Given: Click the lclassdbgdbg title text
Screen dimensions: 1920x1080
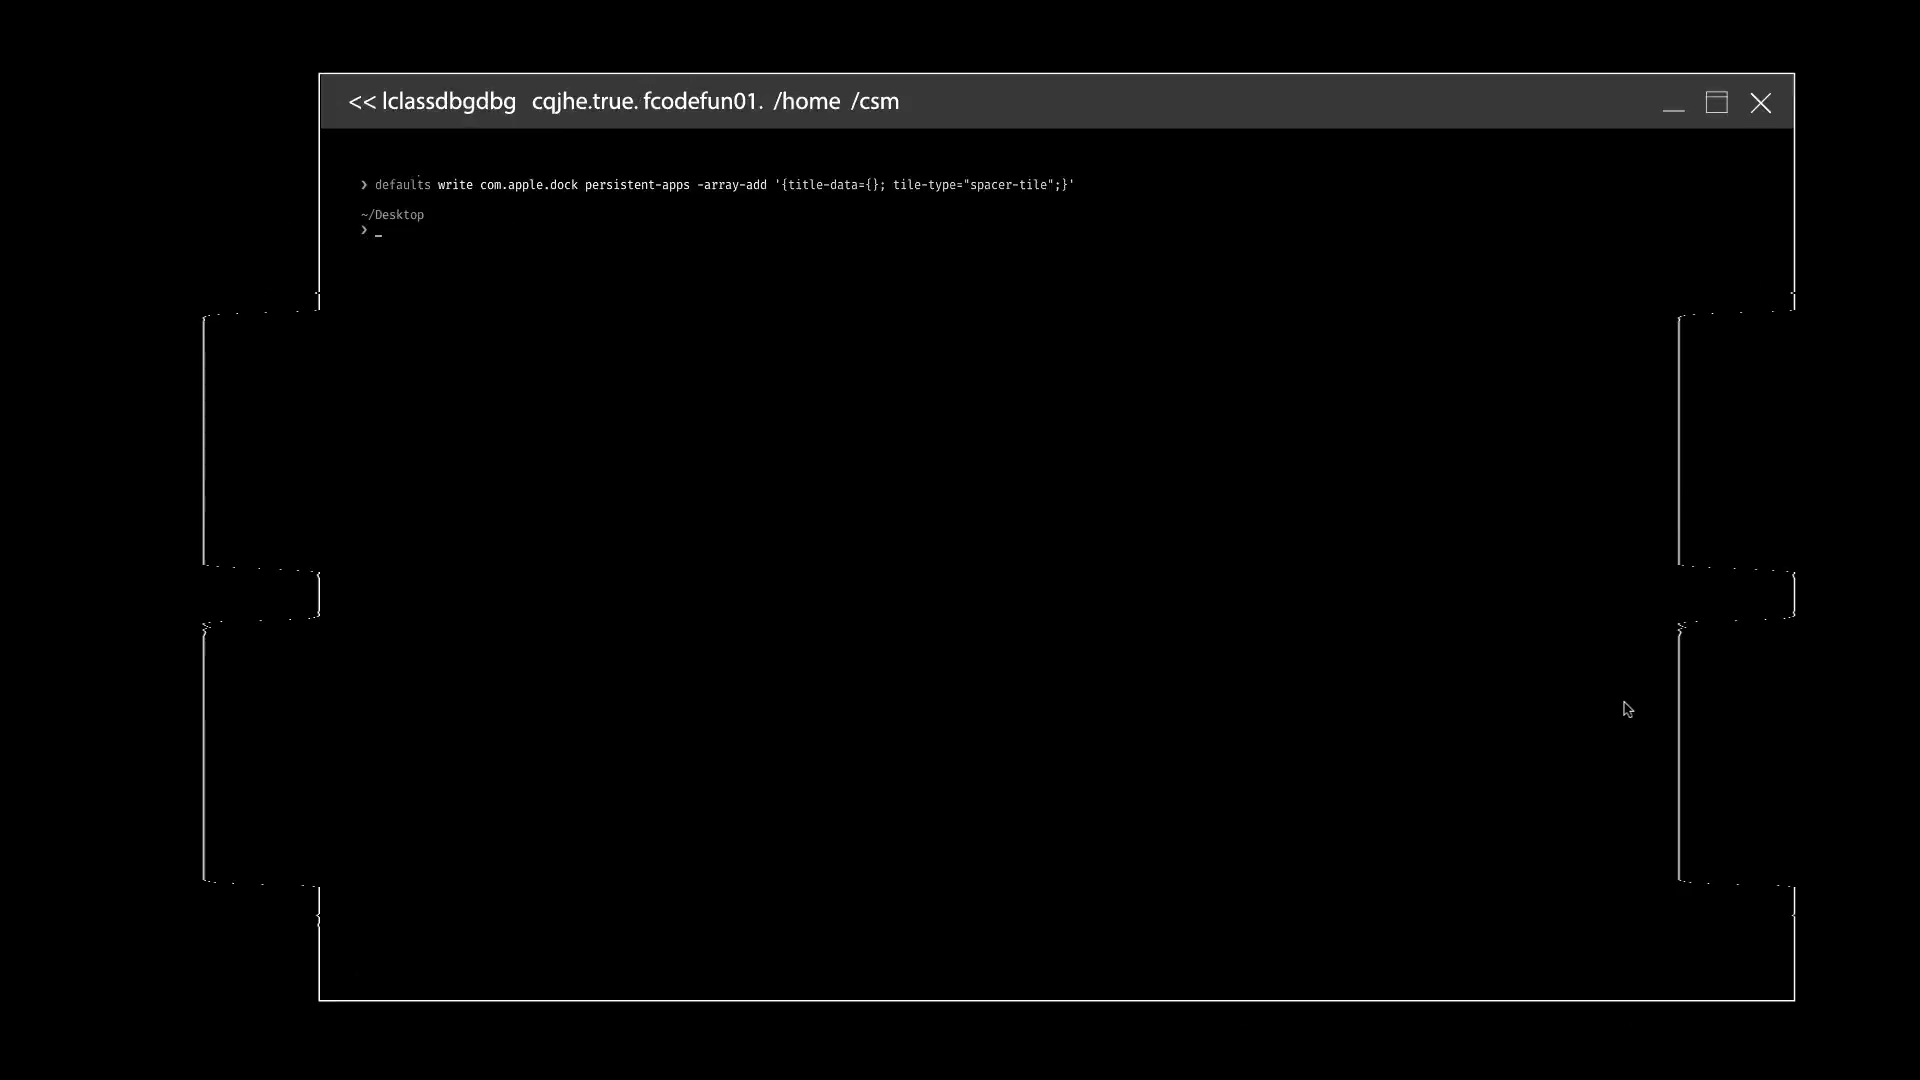Looking at the screenshot, I should pyautogui.click(x=449, y=102).
